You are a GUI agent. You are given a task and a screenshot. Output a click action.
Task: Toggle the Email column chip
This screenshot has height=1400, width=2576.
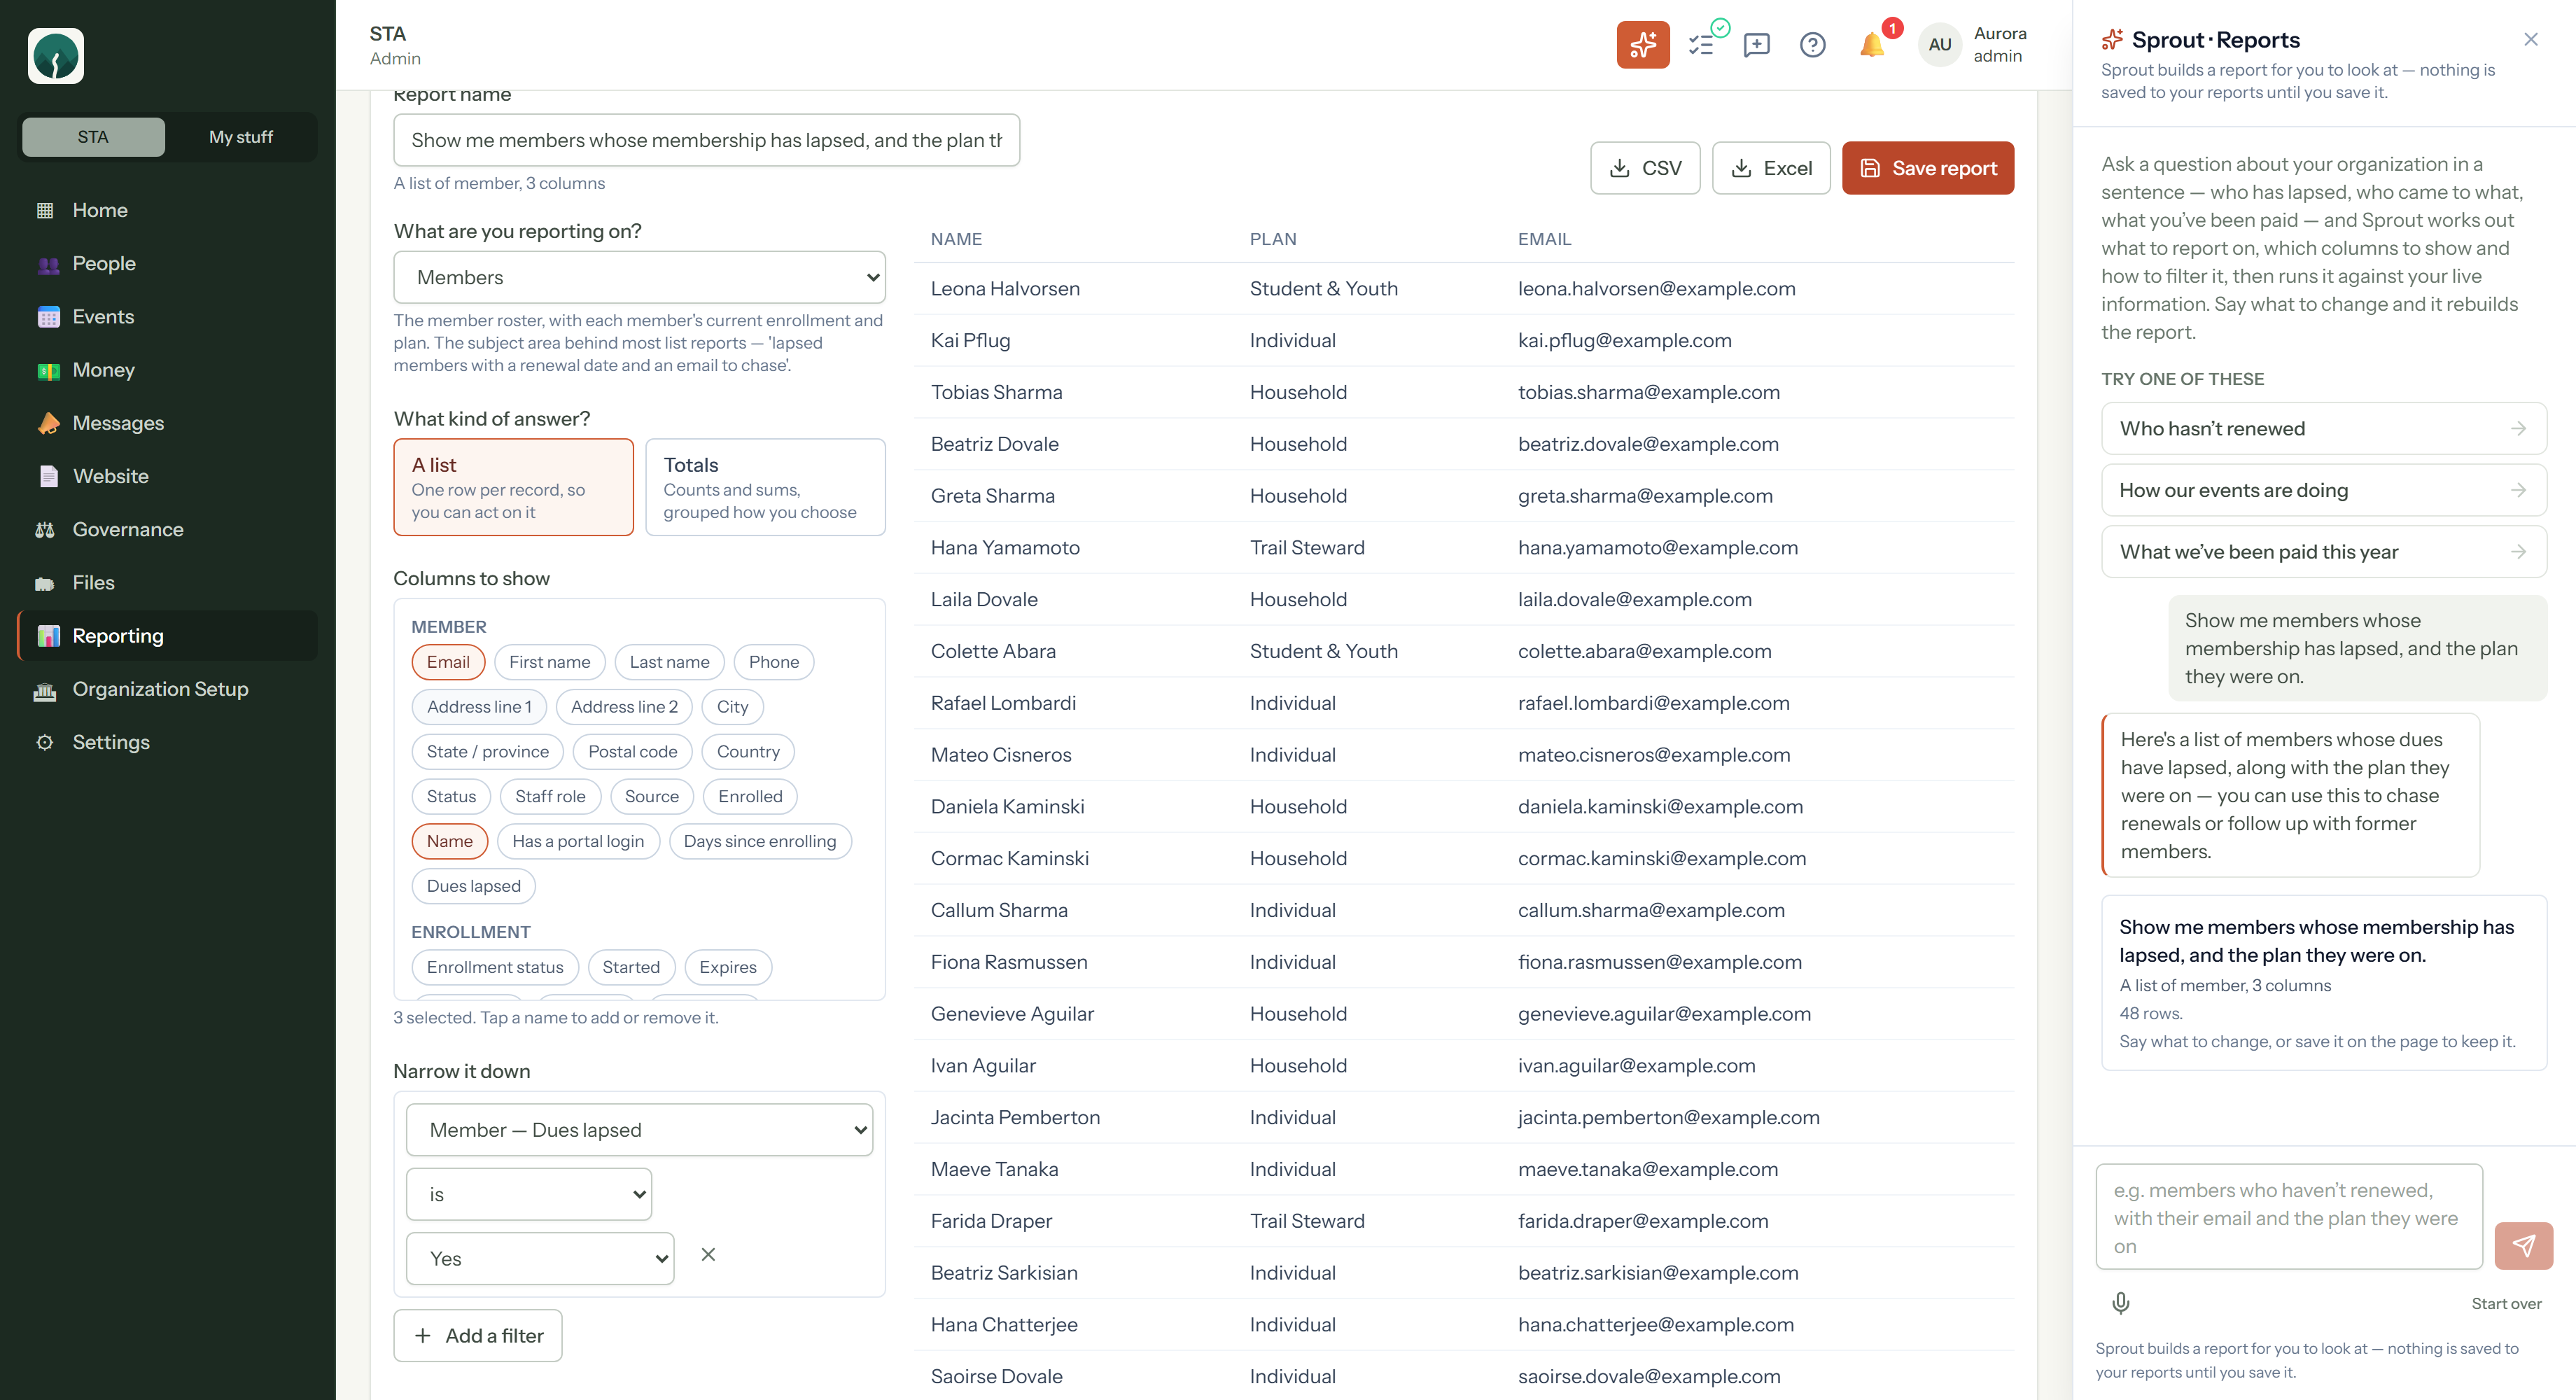(x=448, y=662)
